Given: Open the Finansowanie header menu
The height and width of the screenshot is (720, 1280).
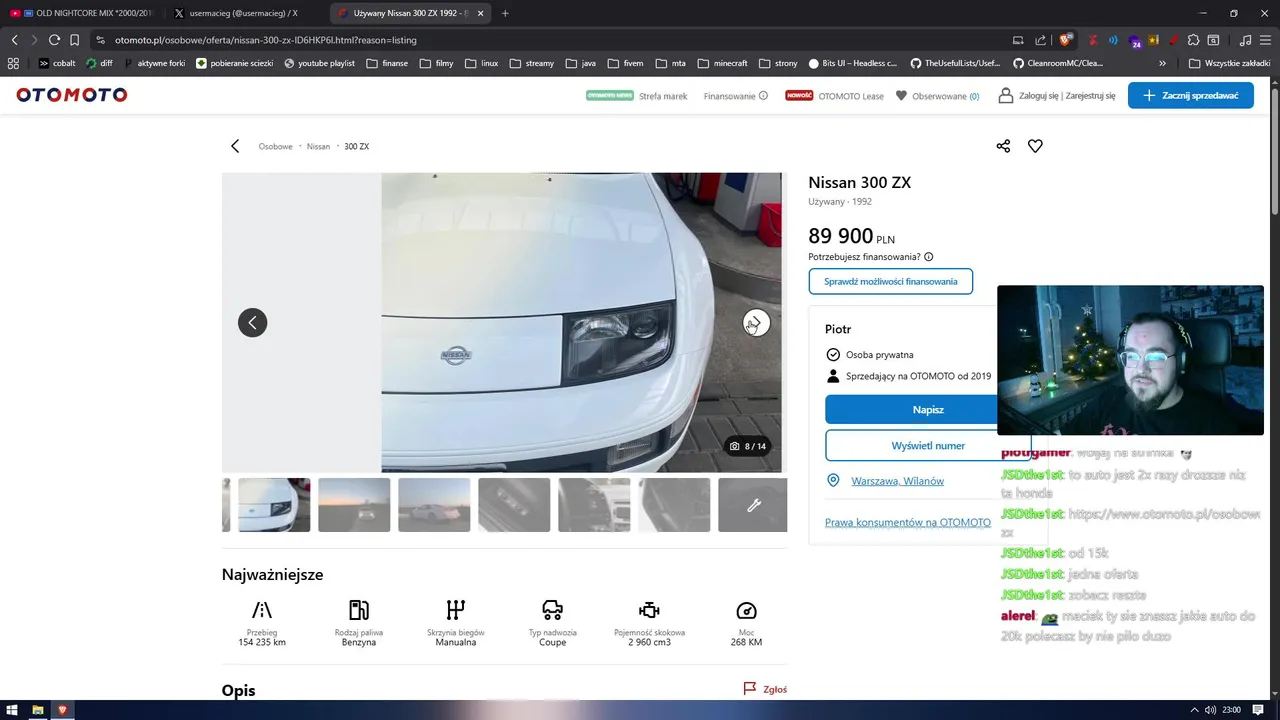Looking at the screenshot, I should click(x=735, y=96).
